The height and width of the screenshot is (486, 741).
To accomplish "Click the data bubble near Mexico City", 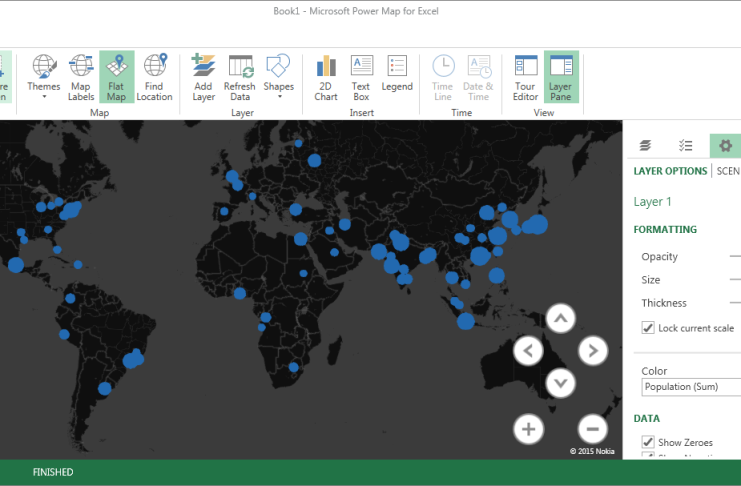I will pyautogui.click(x=16, y=265).
